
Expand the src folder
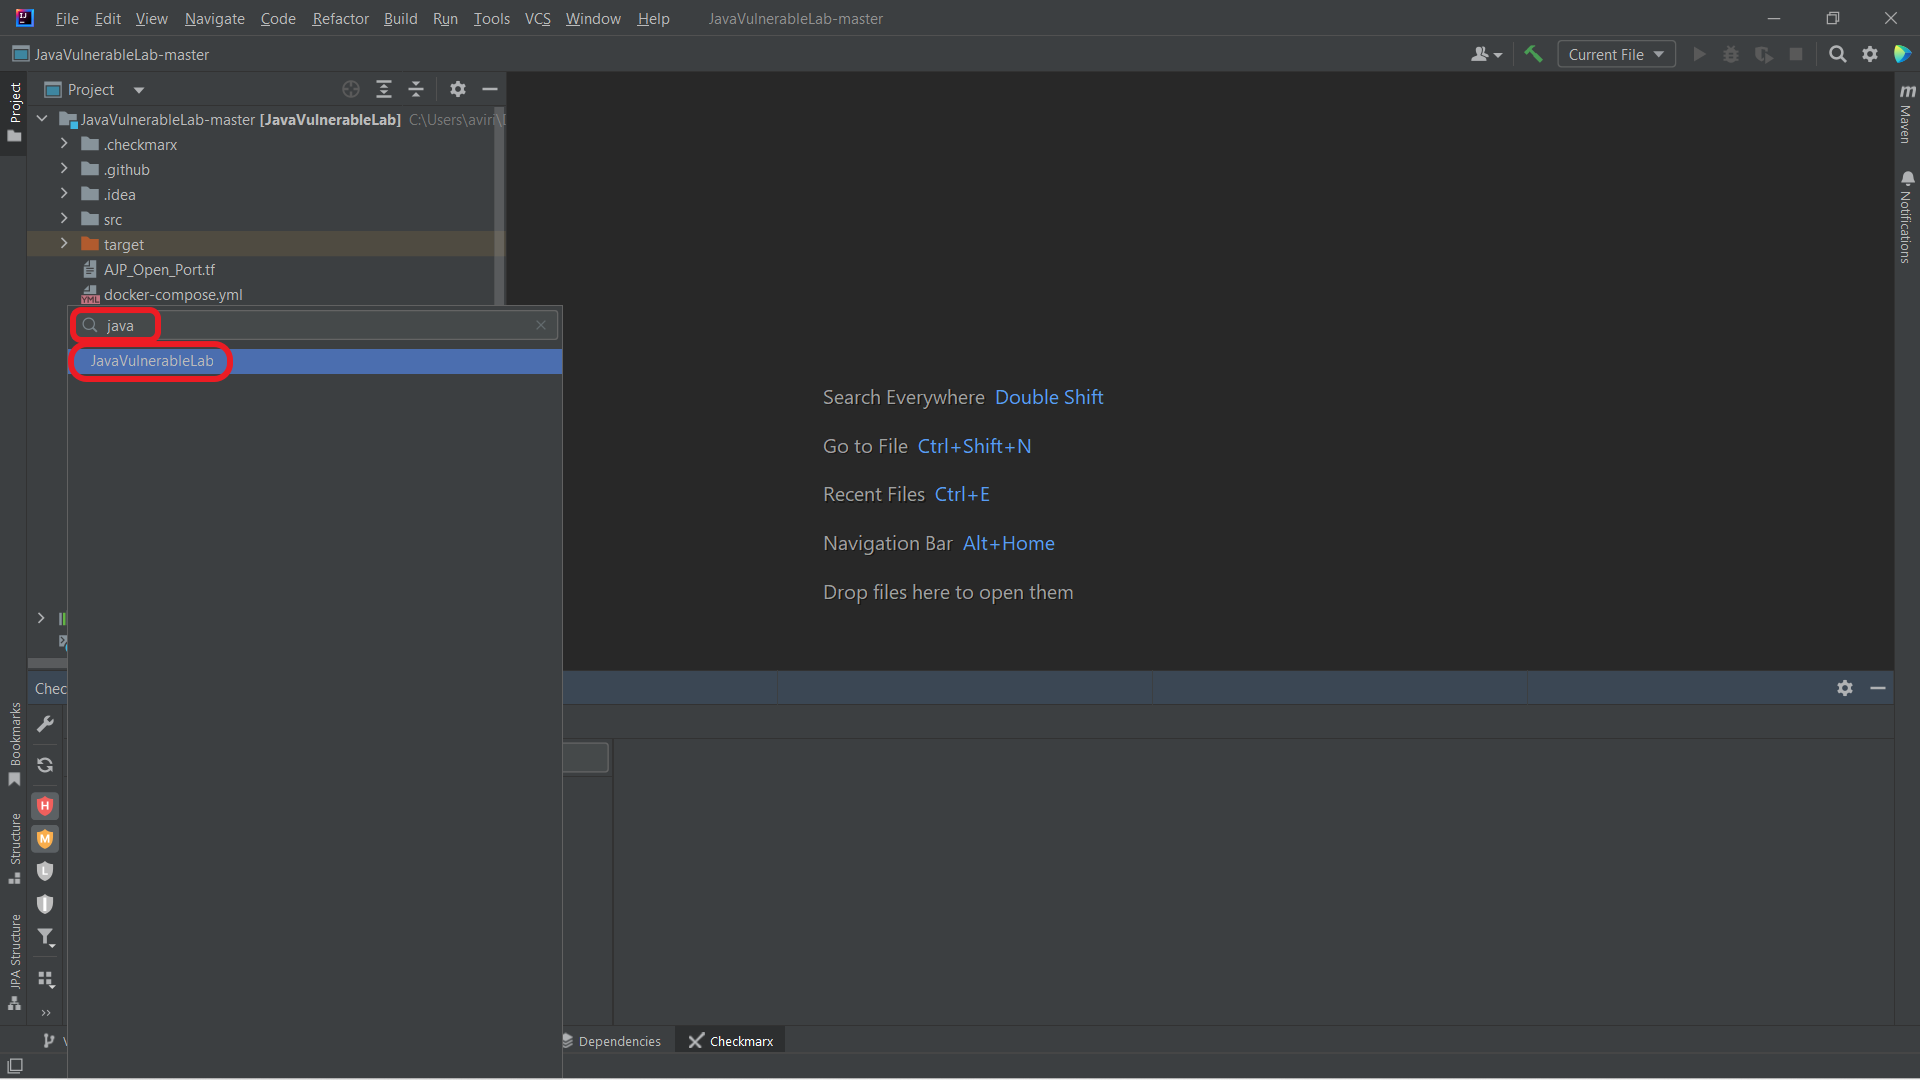click(x=64, y=219)
